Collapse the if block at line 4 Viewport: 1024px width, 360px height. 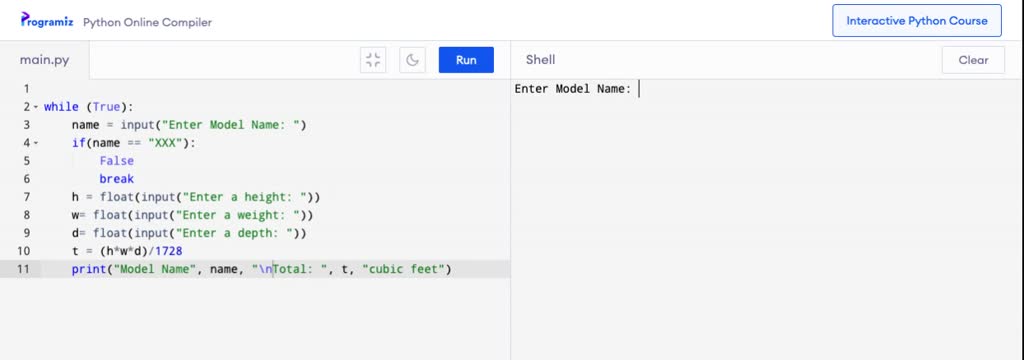pos(36,142)
